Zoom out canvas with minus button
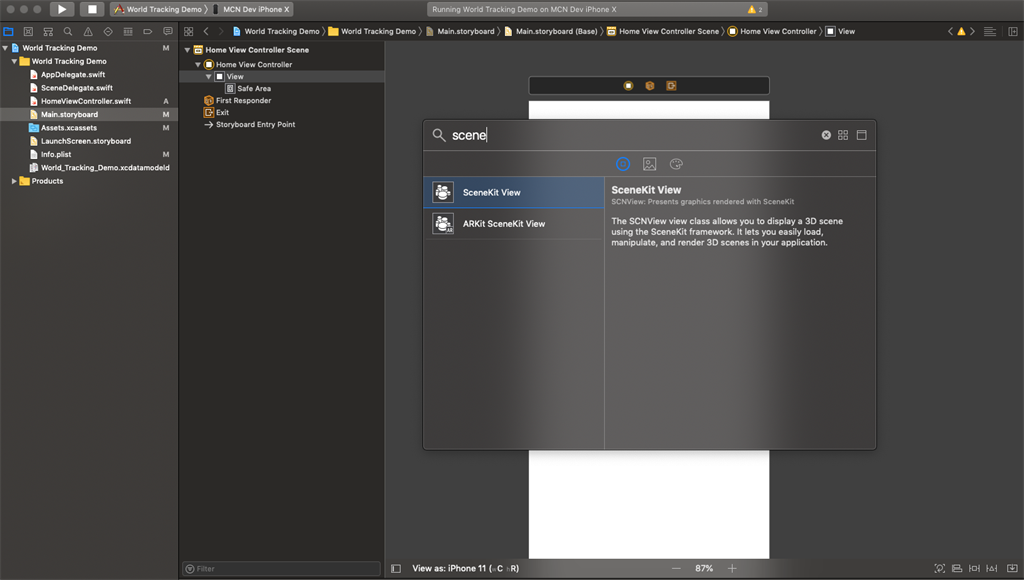This screenshot has height=580, width=1024. coord(676,569)
